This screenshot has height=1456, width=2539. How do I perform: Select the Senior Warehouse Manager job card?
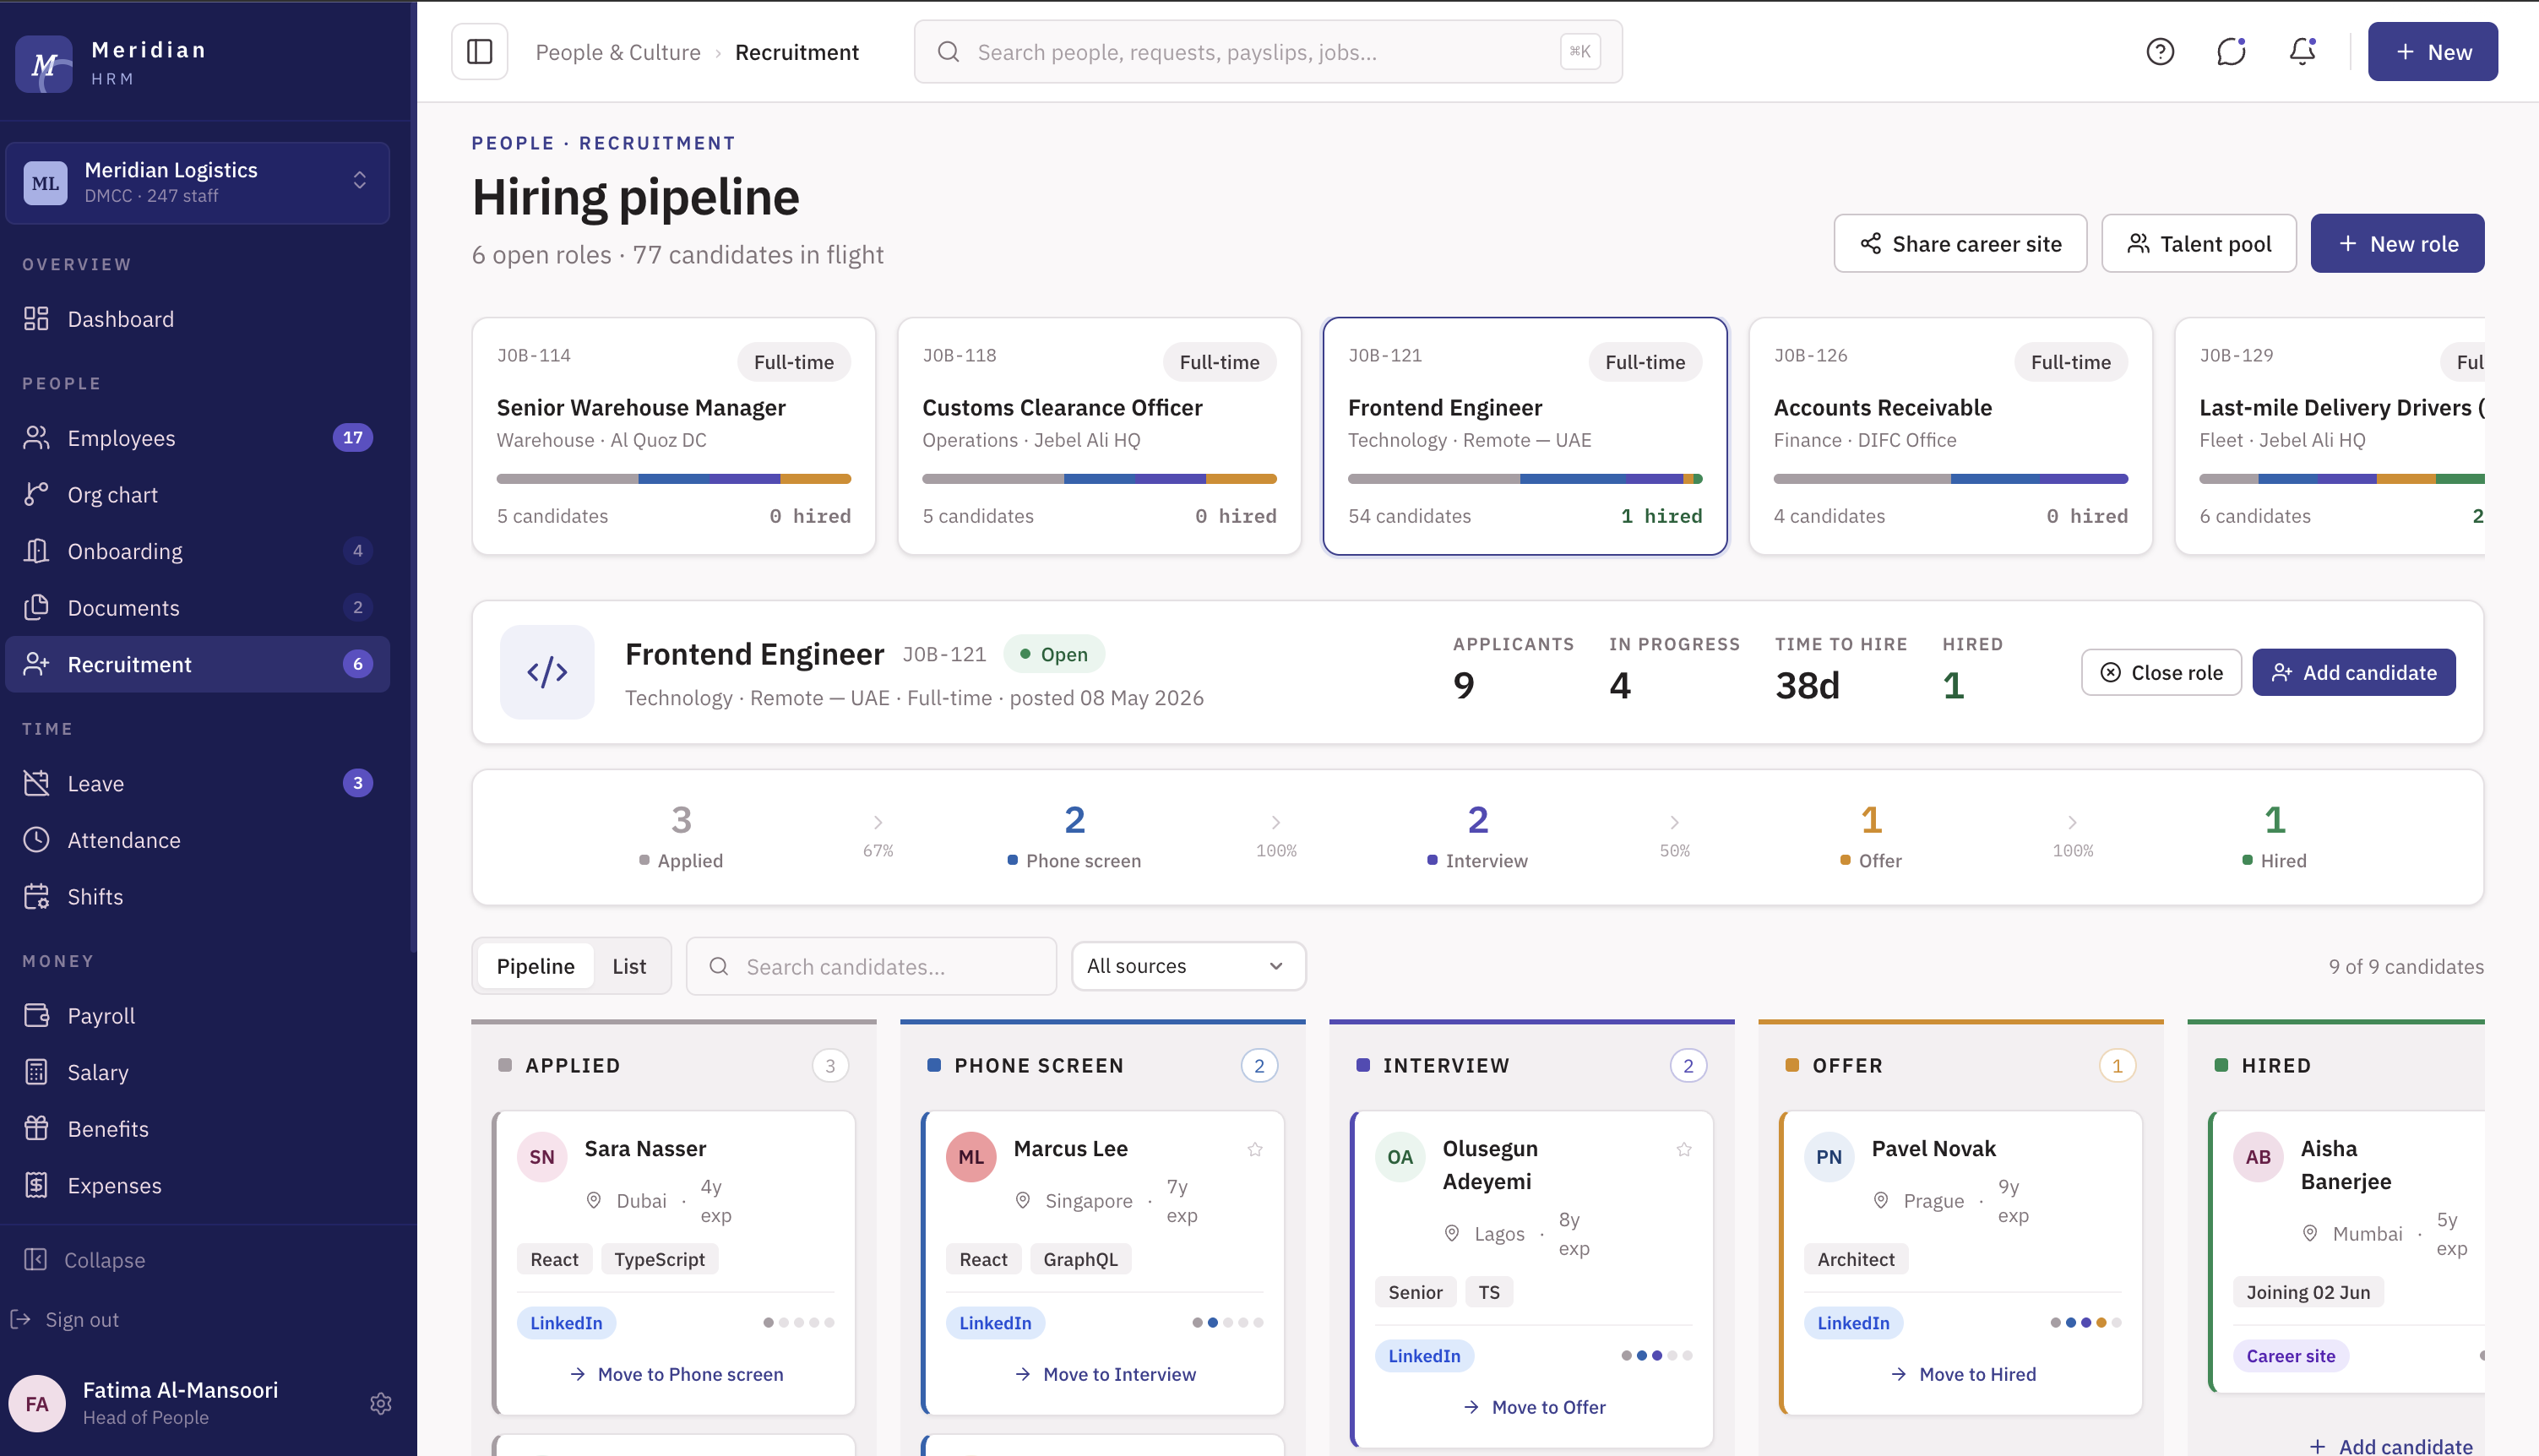[x=673, y=436]
